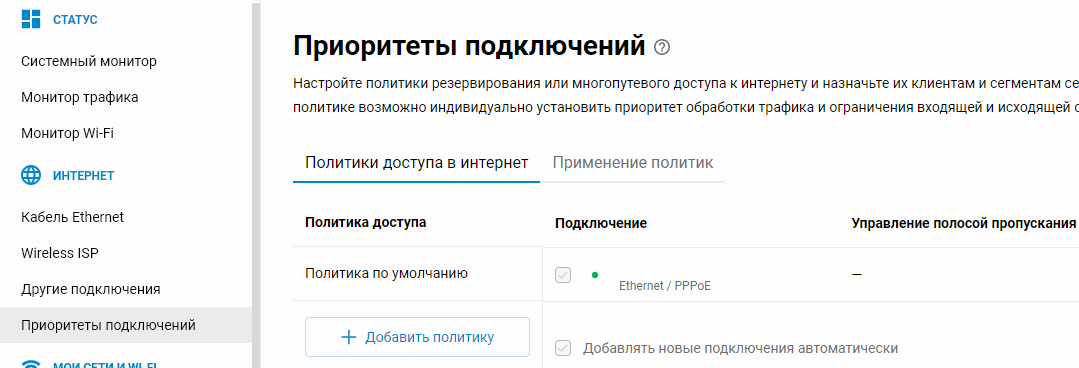
Task: Select Политики доступа в интернет tab
Action: click(416, 163)
